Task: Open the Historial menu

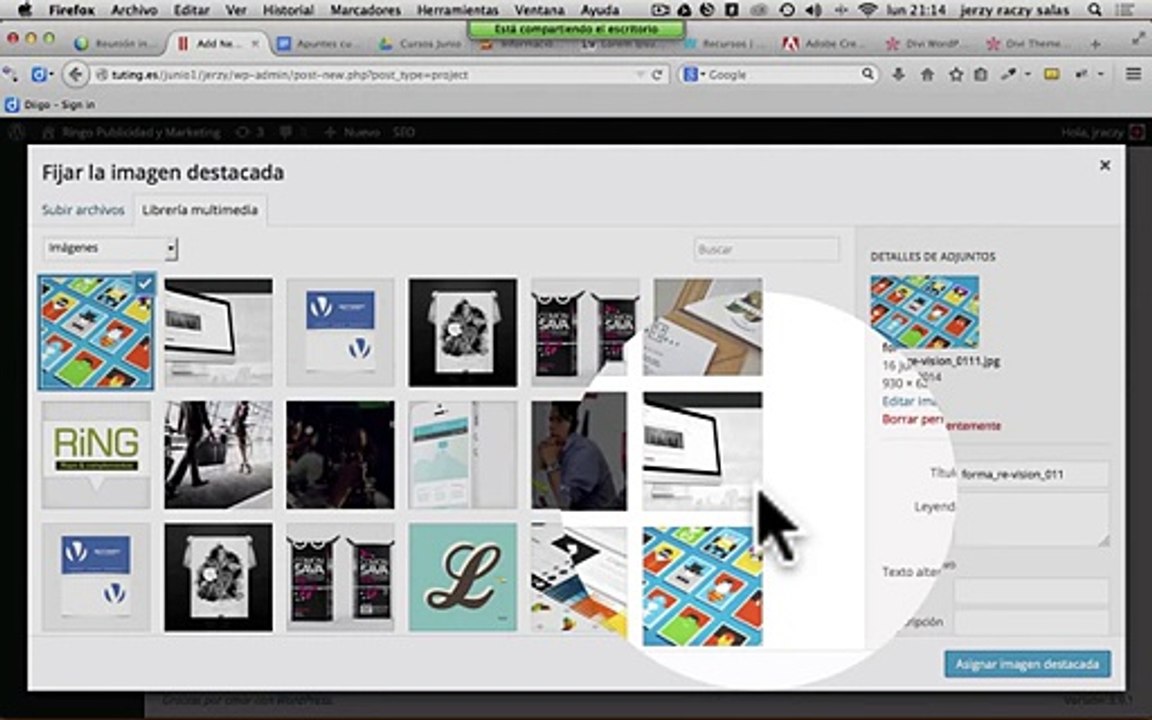Action: (288, 10)
